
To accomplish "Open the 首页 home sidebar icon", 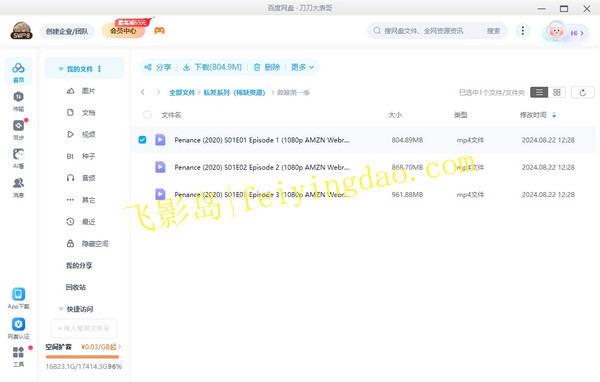I will [x=18, y=72].
